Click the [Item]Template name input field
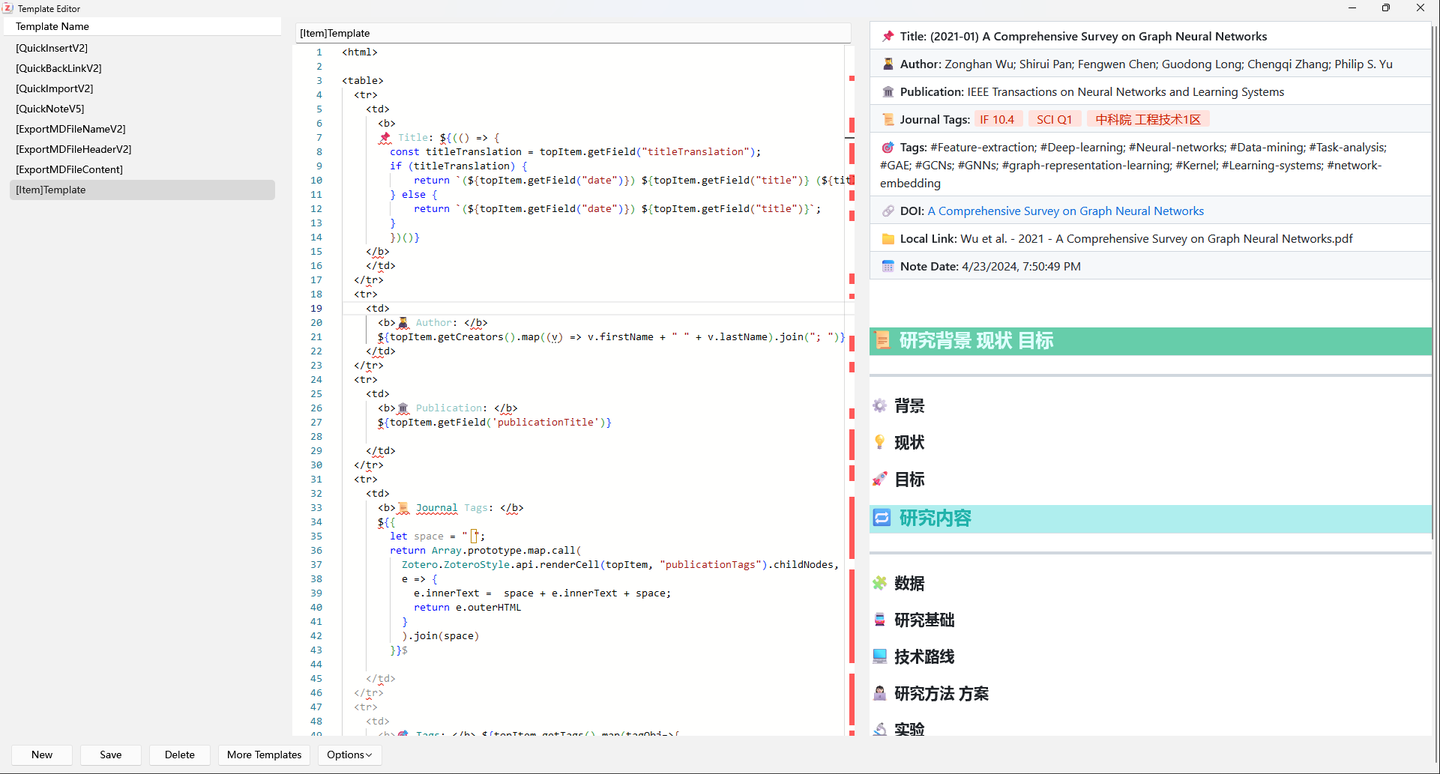Screen dimensions: 1440x774 pos(574,33)
